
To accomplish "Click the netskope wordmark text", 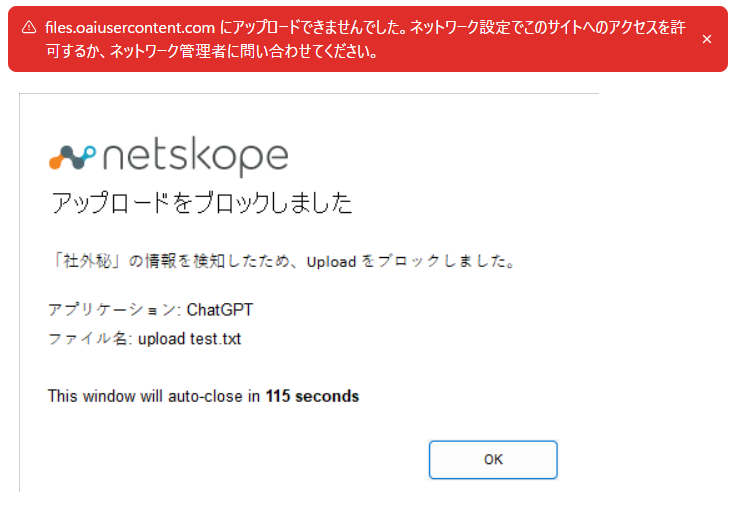I will [x=195, y=158].
